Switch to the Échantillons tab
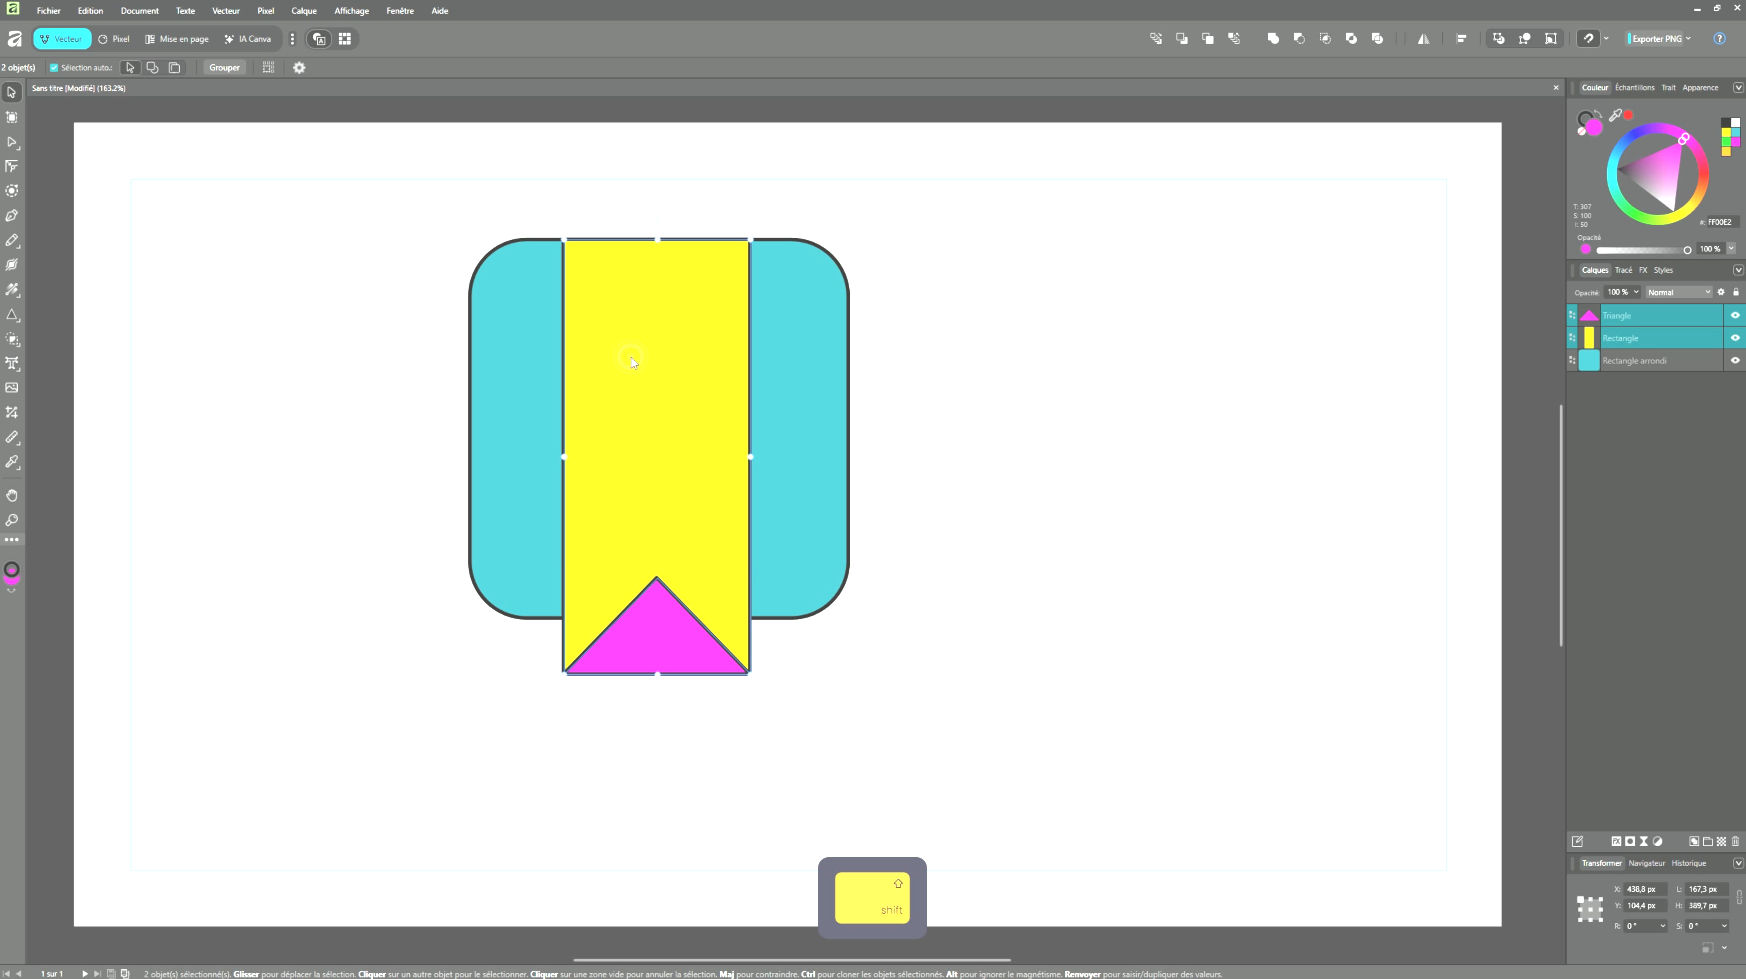This screenshot has height=979, width=1746. [x=1634, y=88]
